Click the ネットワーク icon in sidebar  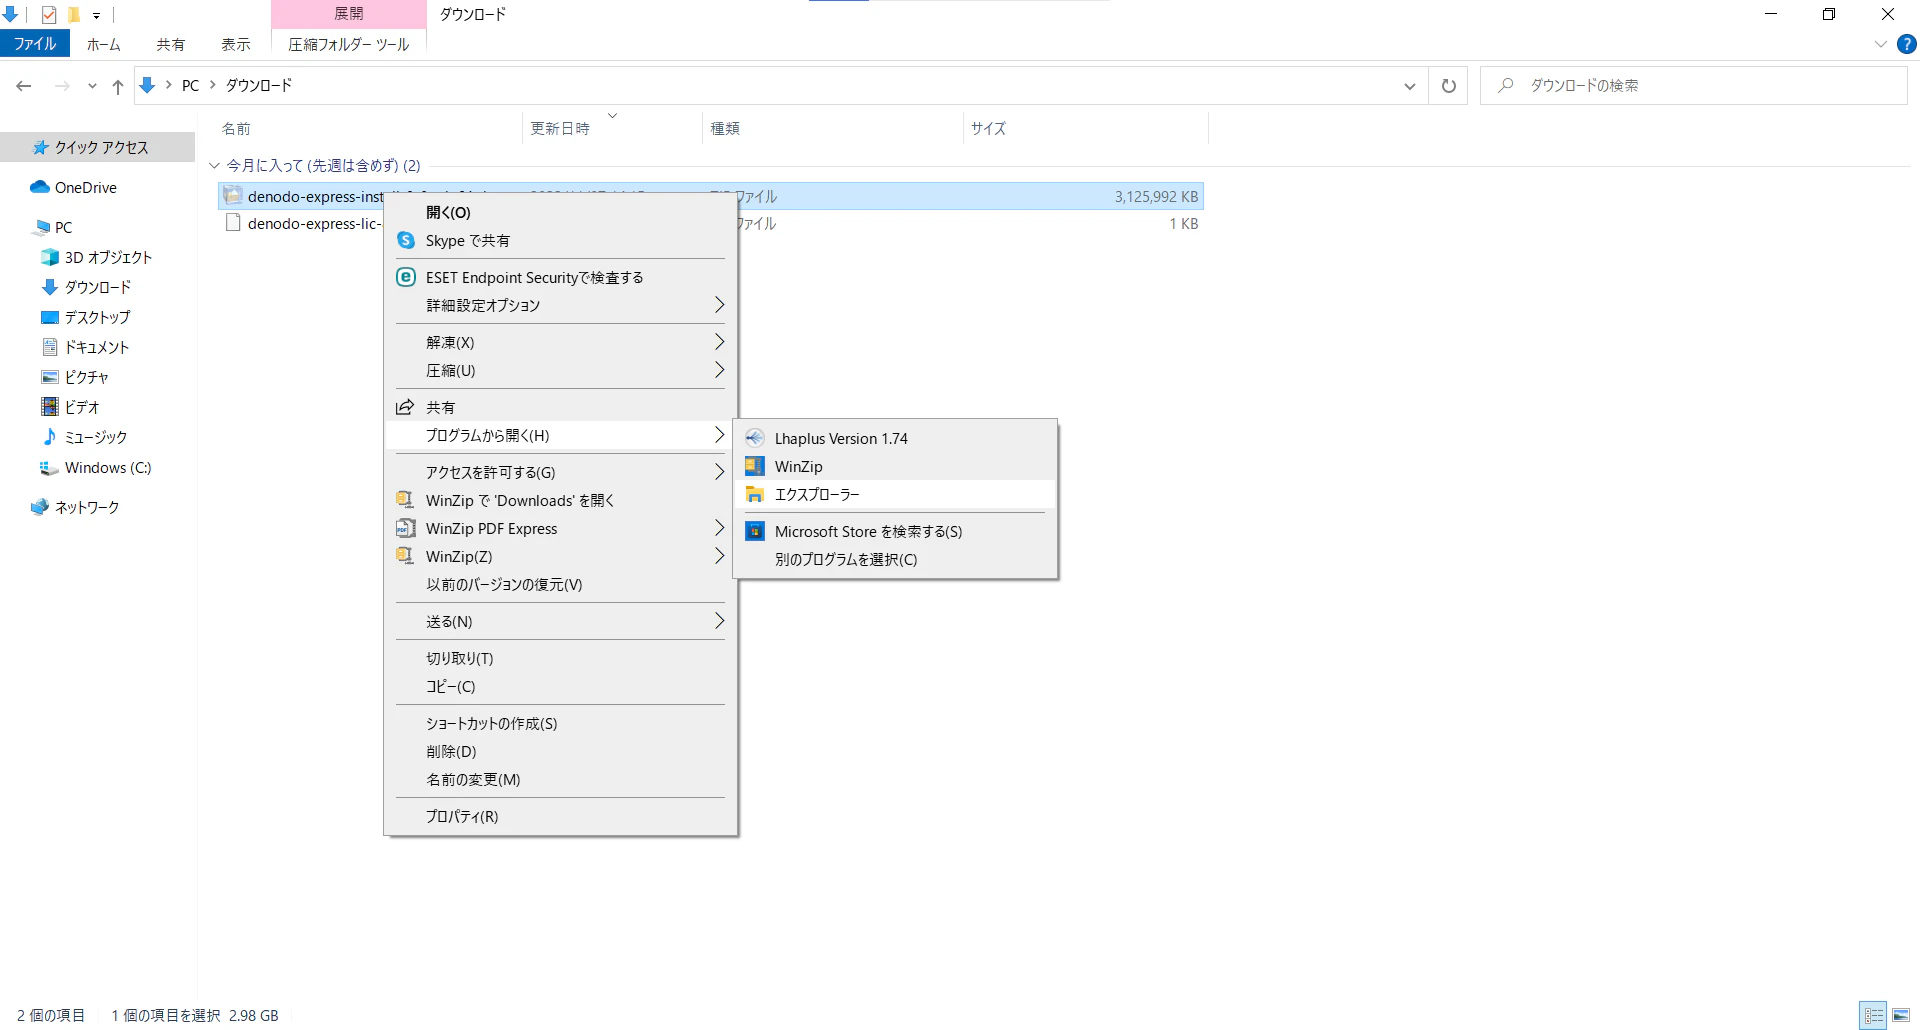(x=40, y=507)
